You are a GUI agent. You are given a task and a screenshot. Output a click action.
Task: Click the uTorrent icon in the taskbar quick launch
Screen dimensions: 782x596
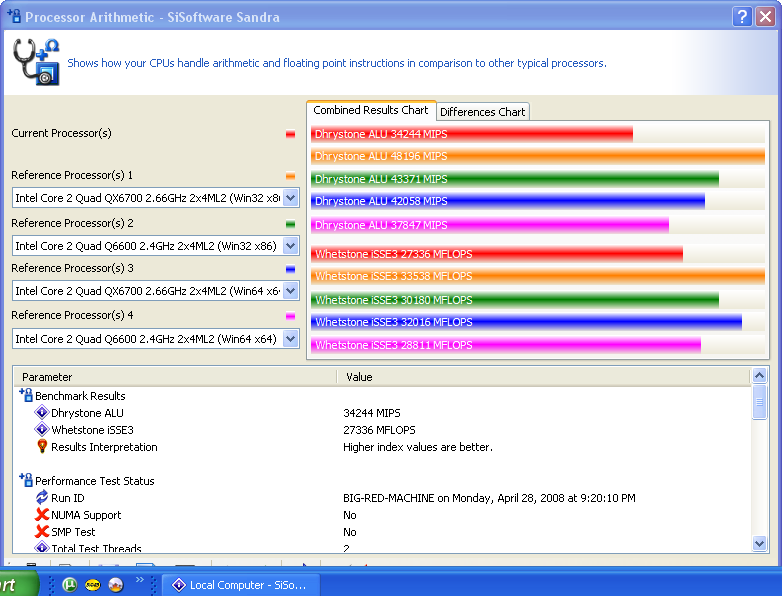[x=69, y=585]
